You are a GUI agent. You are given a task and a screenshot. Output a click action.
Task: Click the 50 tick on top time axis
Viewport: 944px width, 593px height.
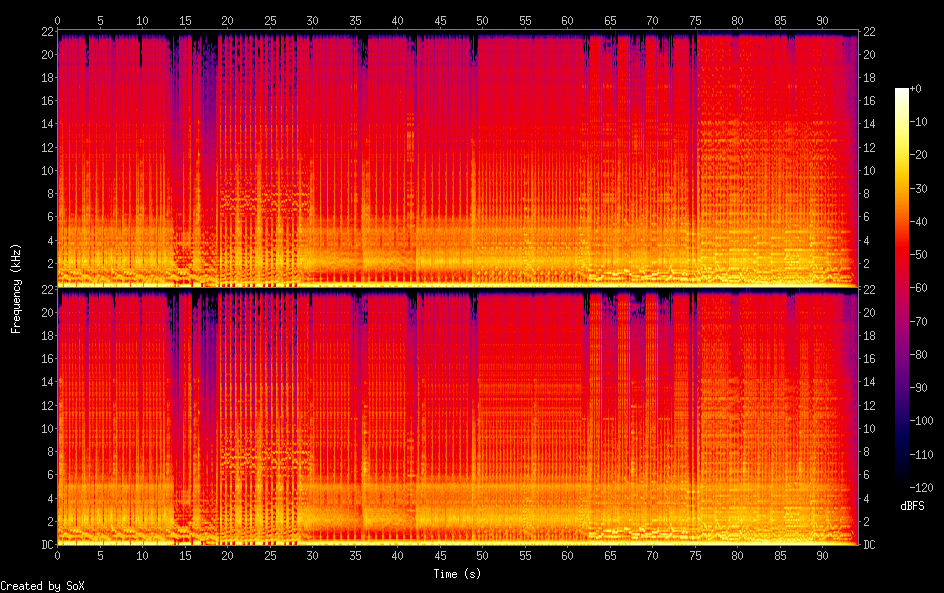[482, 21]
